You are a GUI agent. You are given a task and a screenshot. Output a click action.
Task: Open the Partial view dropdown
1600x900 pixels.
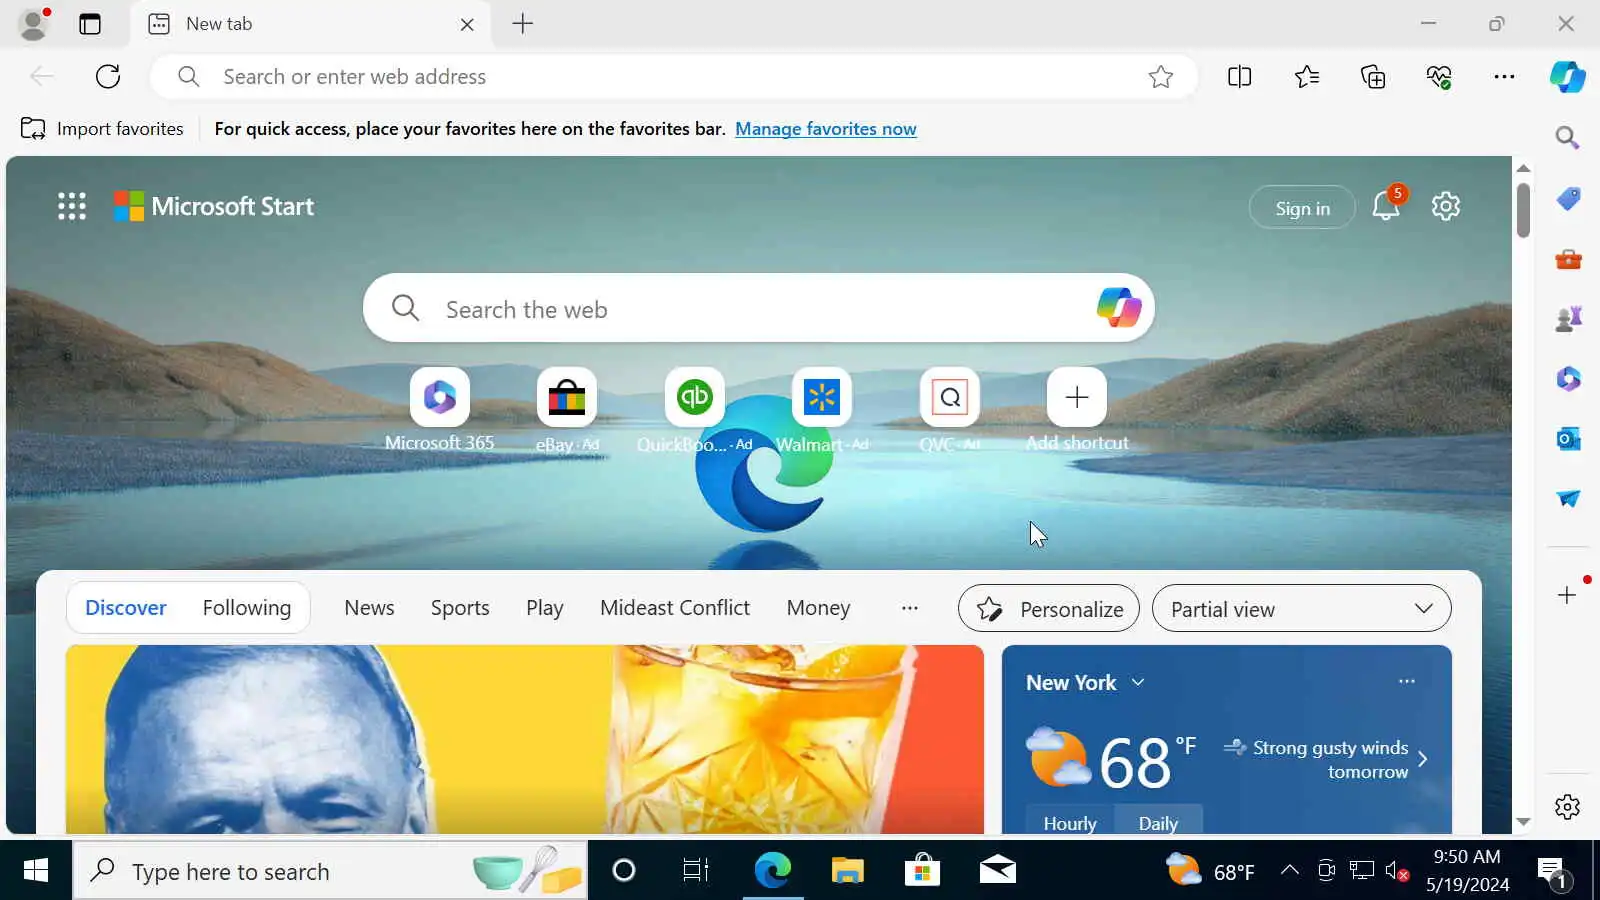pyautogui.click(x=1301, y=608)
